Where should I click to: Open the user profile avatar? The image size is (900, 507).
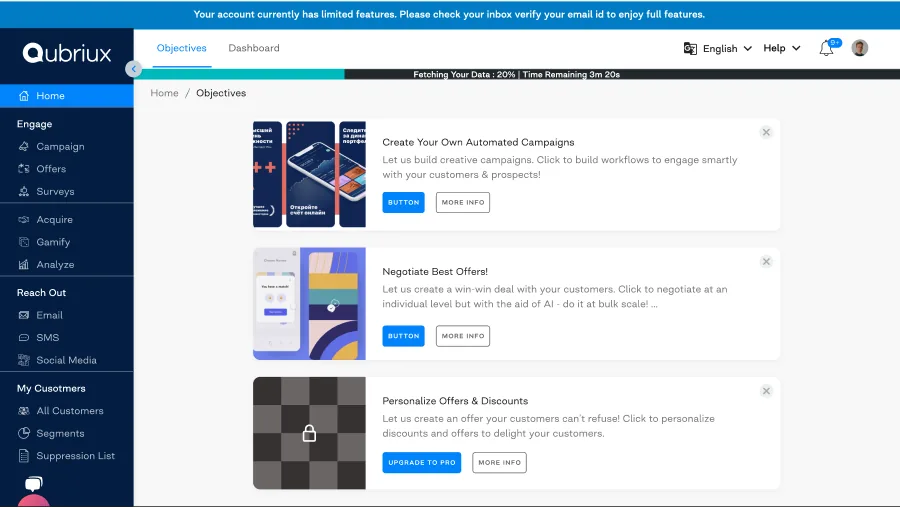(x=859, y=48)
